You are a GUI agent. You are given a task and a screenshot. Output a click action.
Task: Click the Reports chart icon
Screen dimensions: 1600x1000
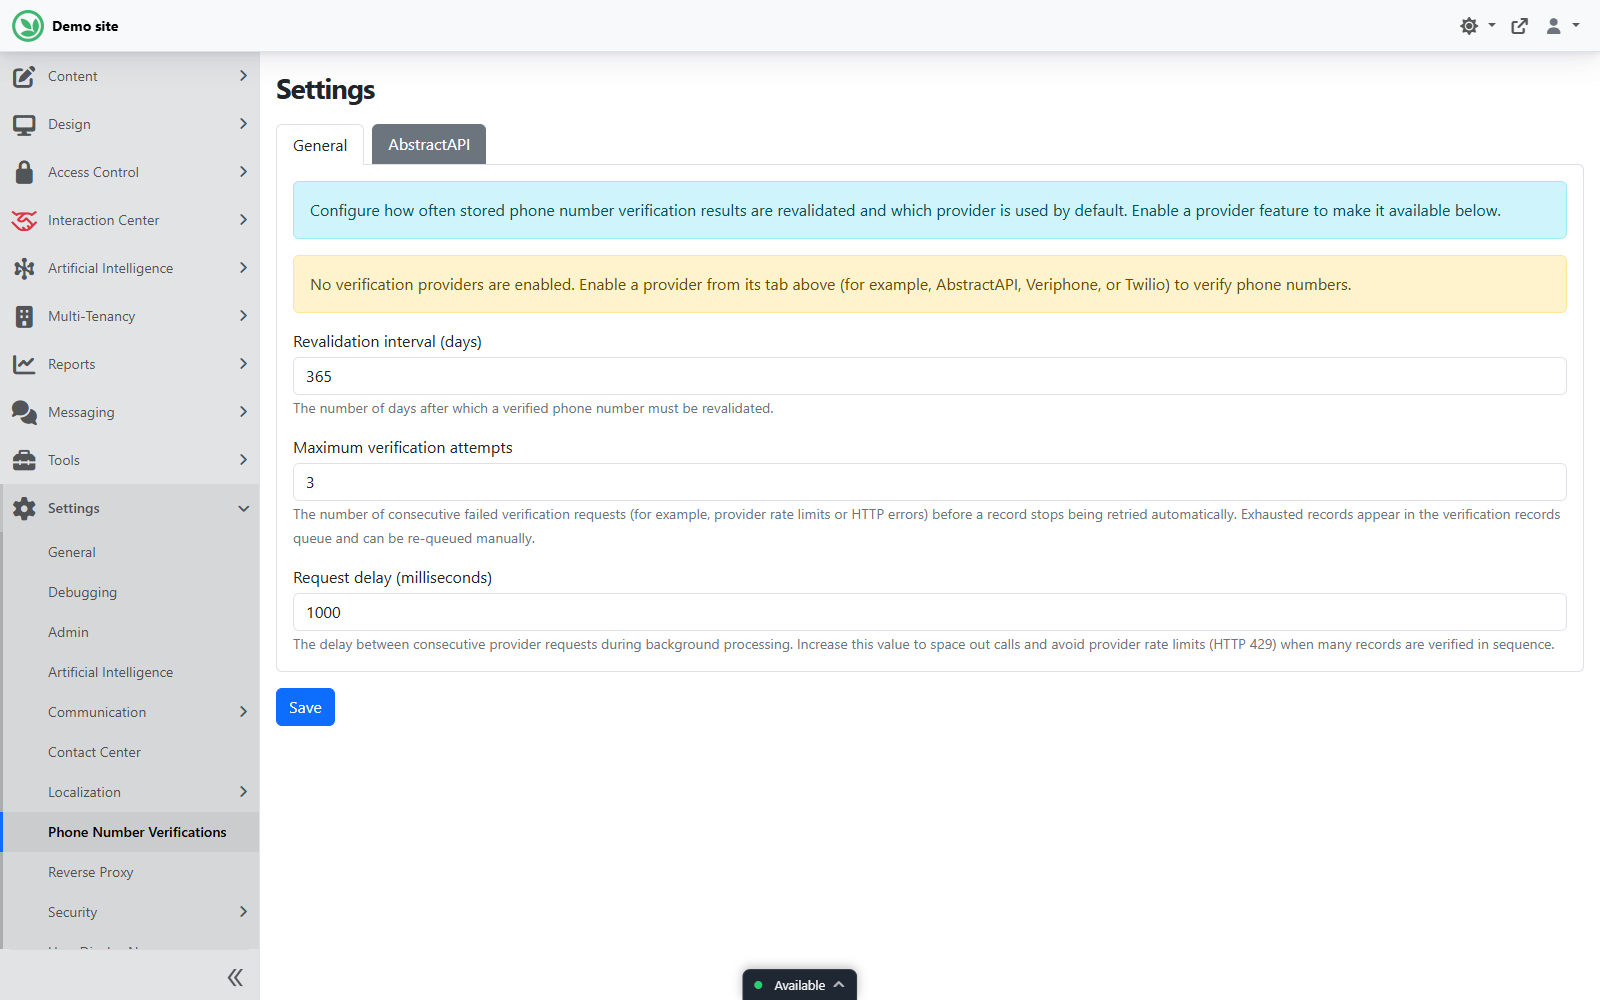(24, 364)
